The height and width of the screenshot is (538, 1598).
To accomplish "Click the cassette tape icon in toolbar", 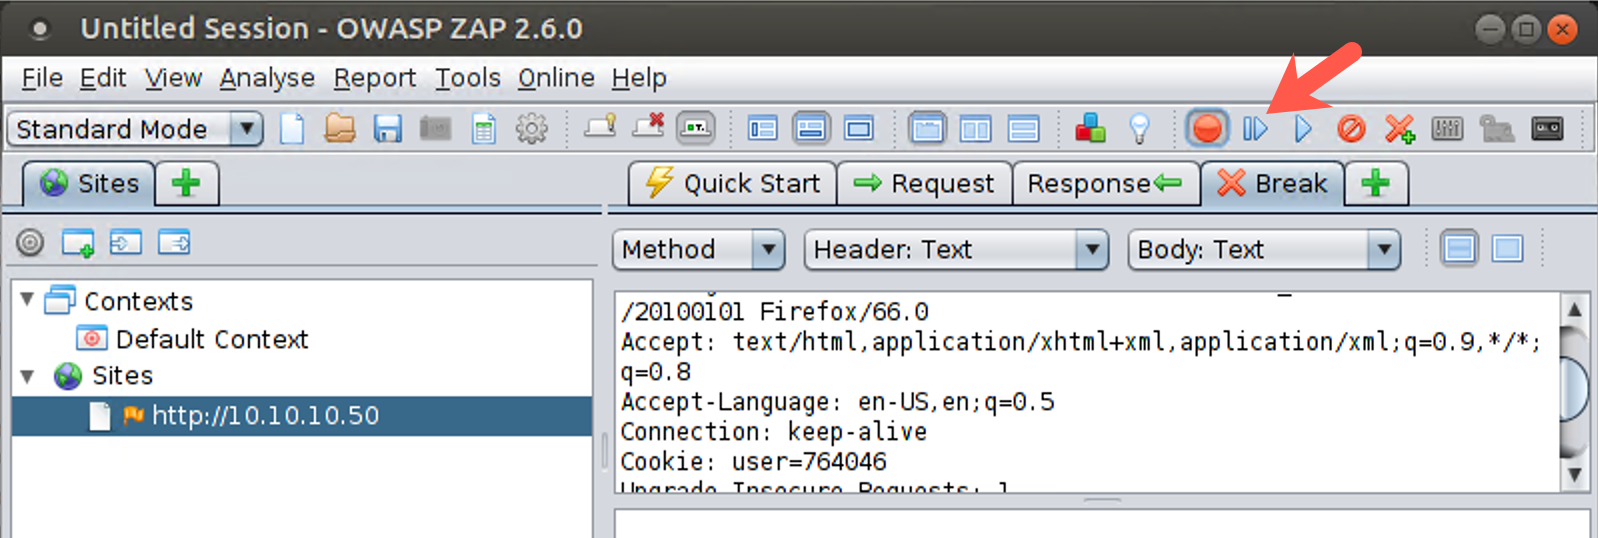I will (x=1547, y=129).
